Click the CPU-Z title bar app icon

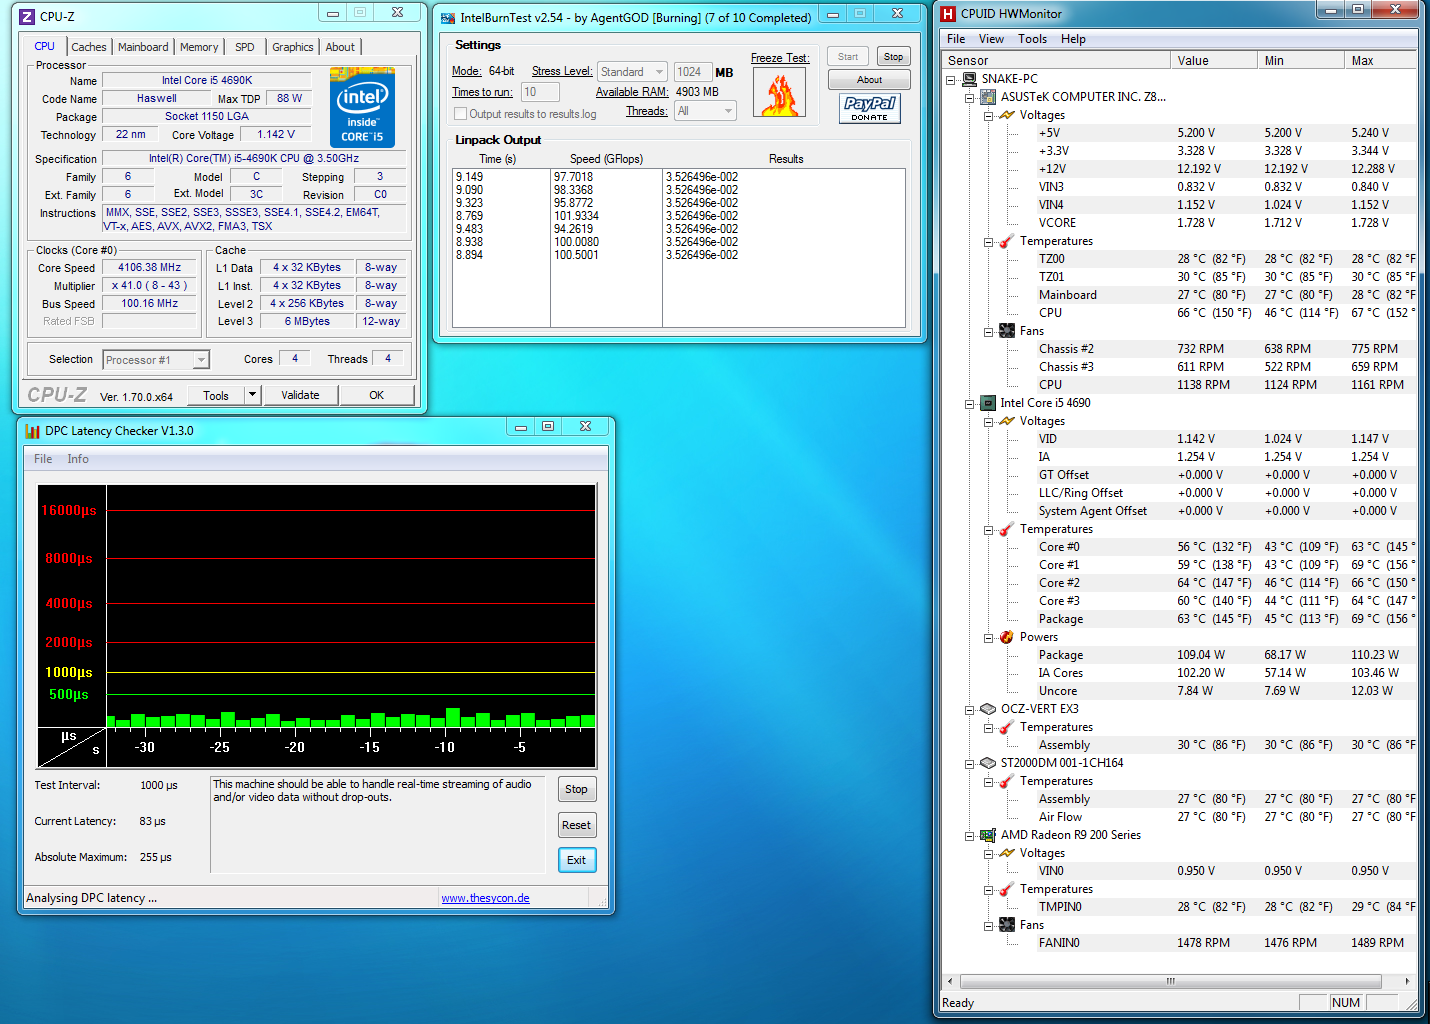pos(27,16)
